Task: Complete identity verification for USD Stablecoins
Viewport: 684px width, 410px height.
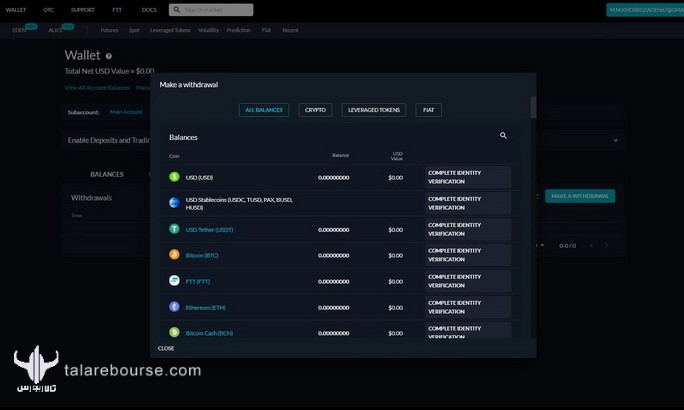Action: [x=468, y=203]
